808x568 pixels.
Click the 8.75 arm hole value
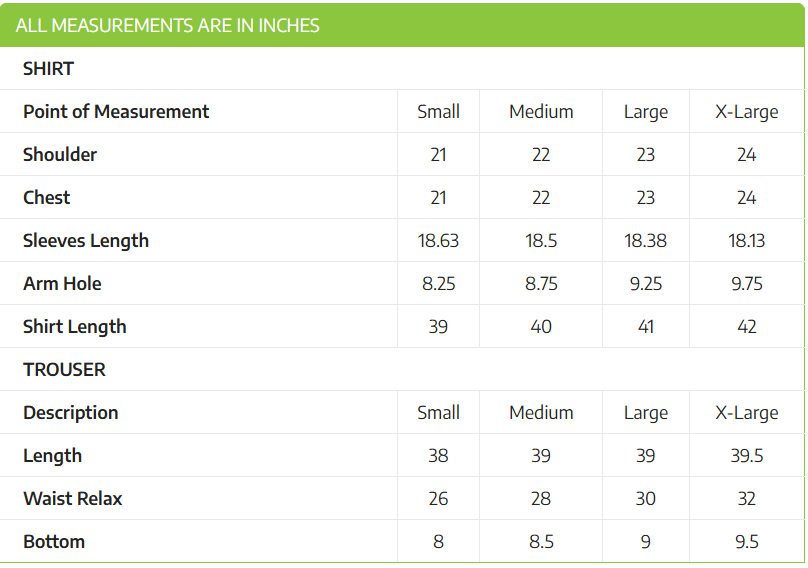[x=541, y=284]
